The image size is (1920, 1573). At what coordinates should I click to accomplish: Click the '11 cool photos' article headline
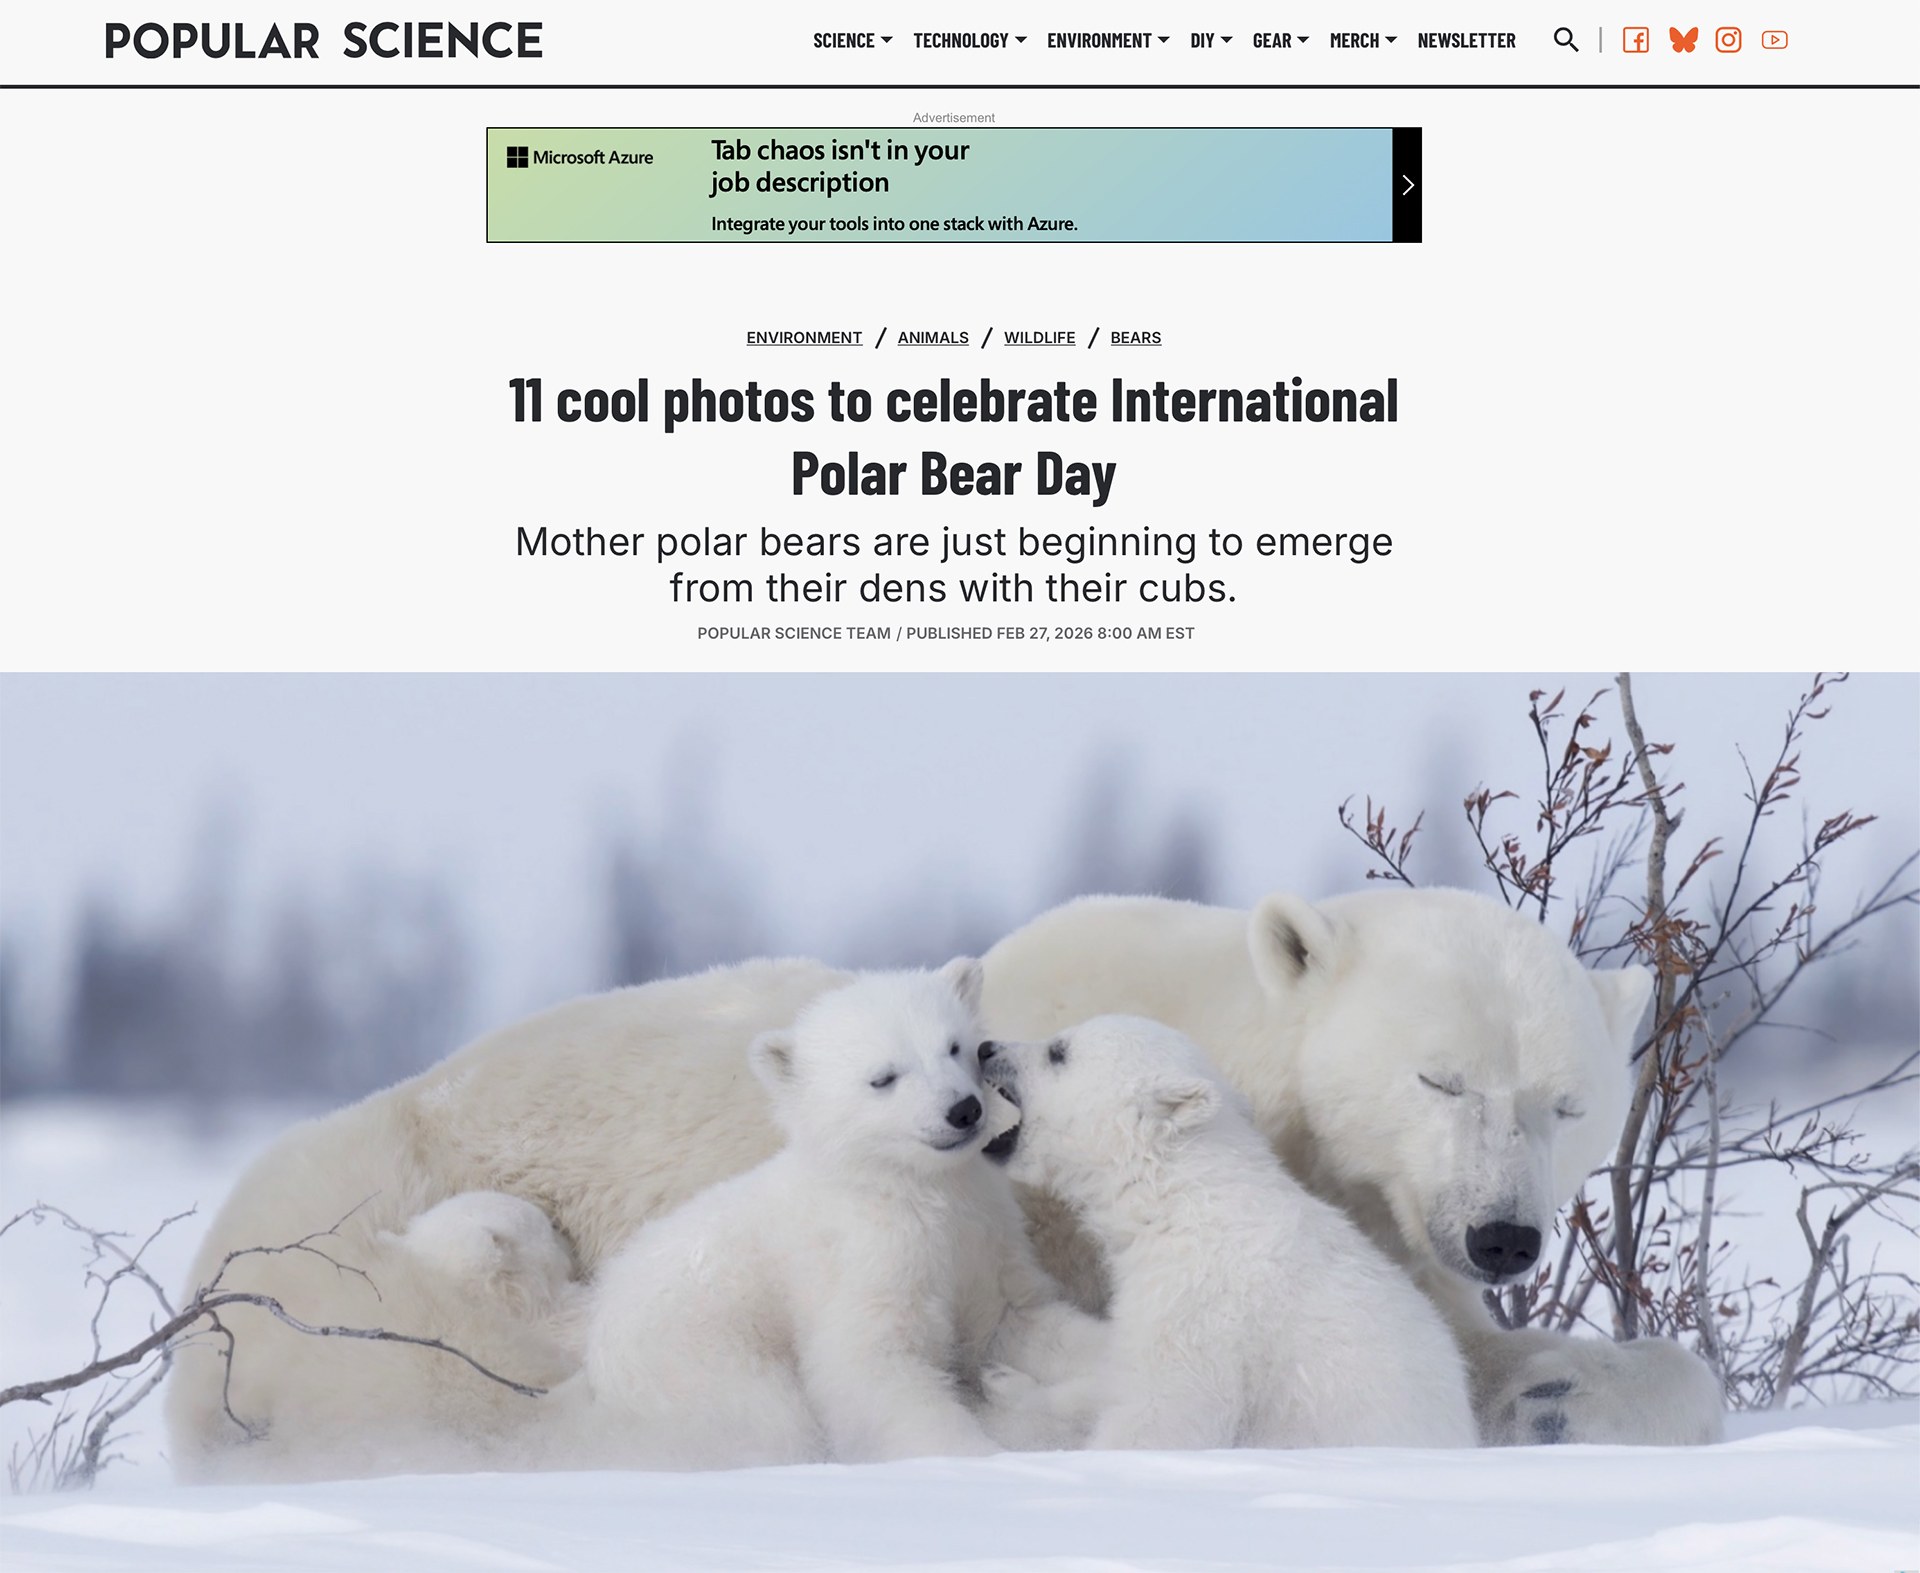click(x=954, y=437)
